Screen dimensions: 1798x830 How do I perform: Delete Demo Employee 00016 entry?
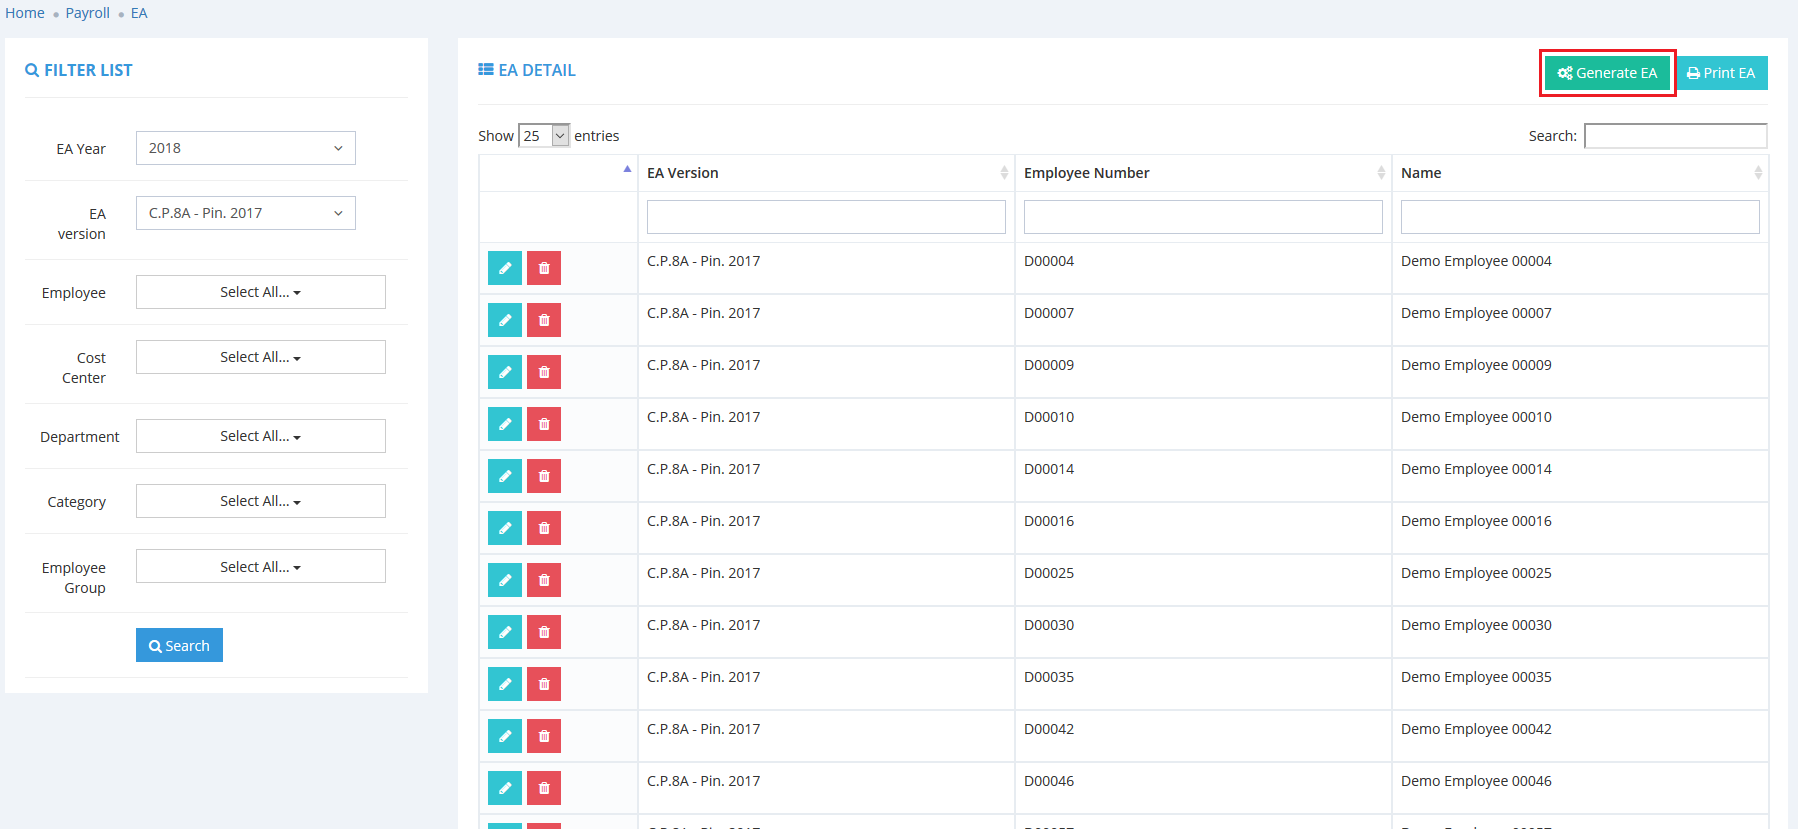pyautogui.click(x=544, y=528)
